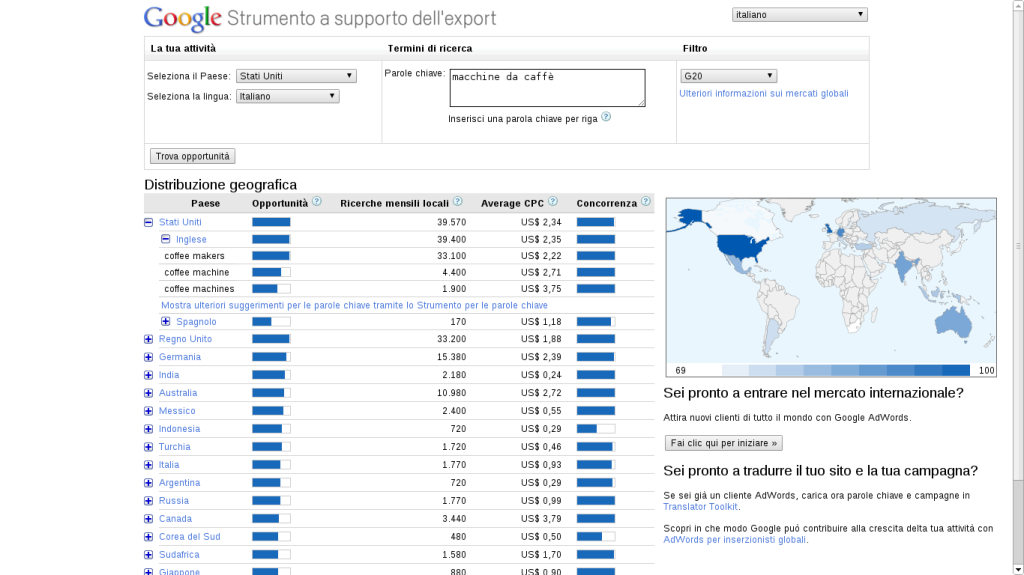Screen dimensions: 1024x575
Task: Expand the Germania row
Action: [x=148, y=357]
